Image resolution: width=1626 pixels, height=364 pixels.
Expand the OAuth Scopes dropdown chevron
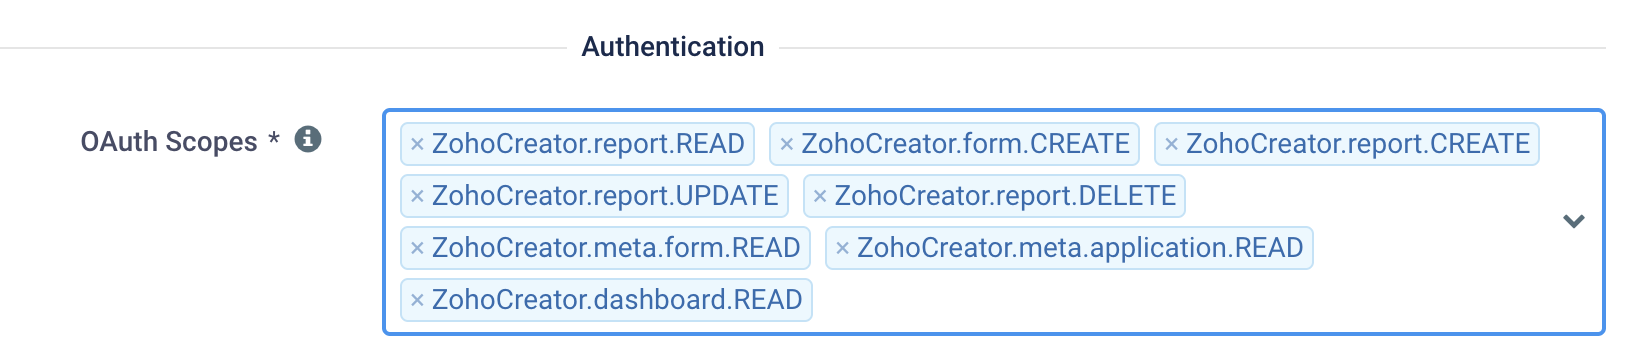click(x=1574, y=221)
